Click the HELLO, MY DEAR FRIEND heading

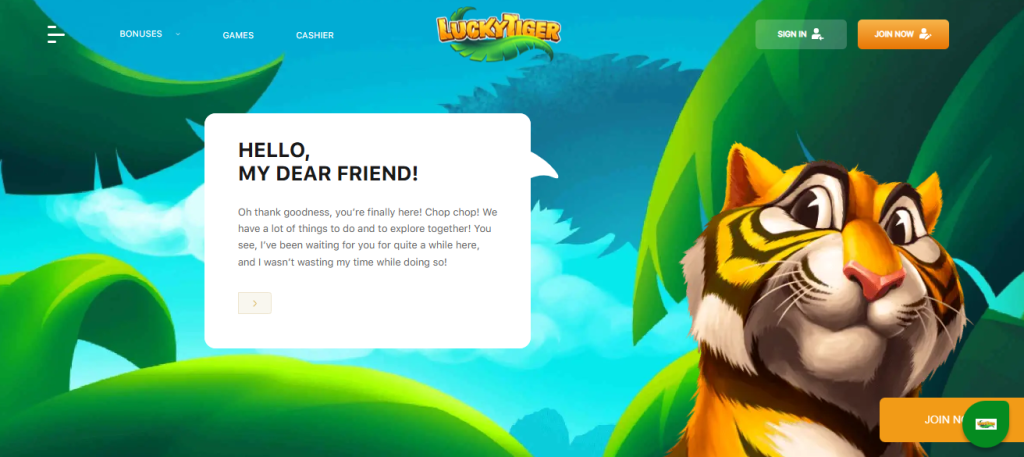tap(328, 162)
